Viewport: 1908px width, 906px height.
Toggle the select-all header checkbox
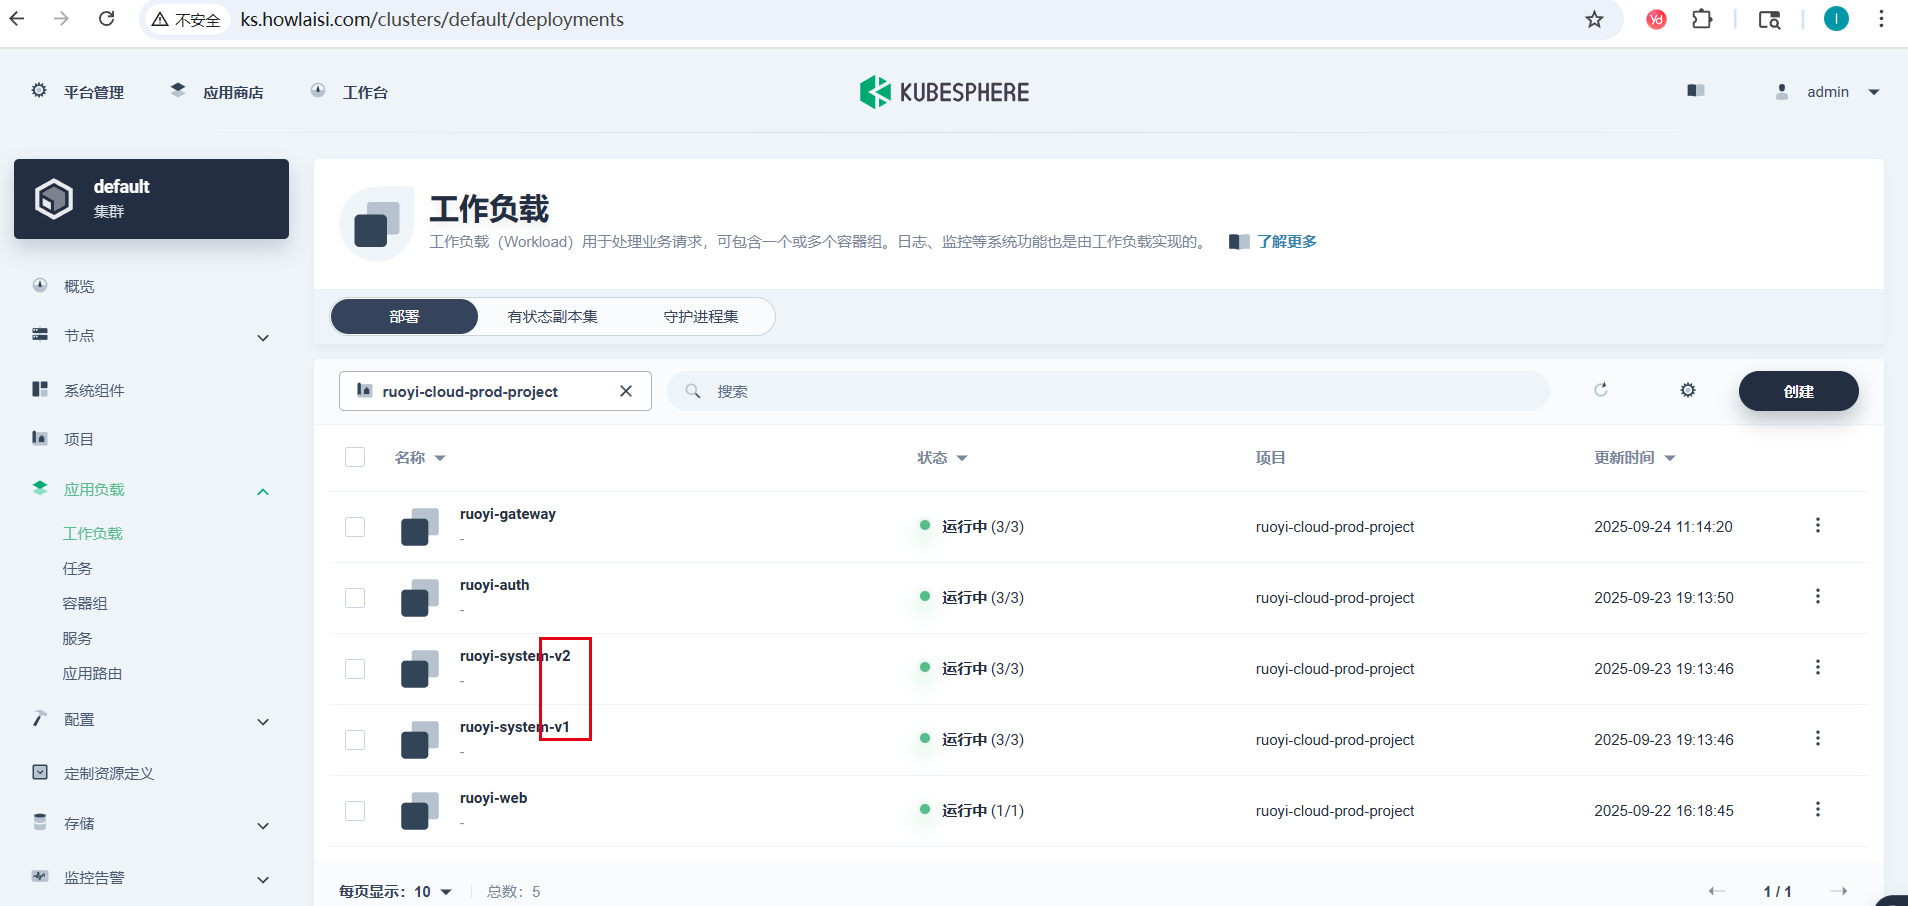click(355, 457)
